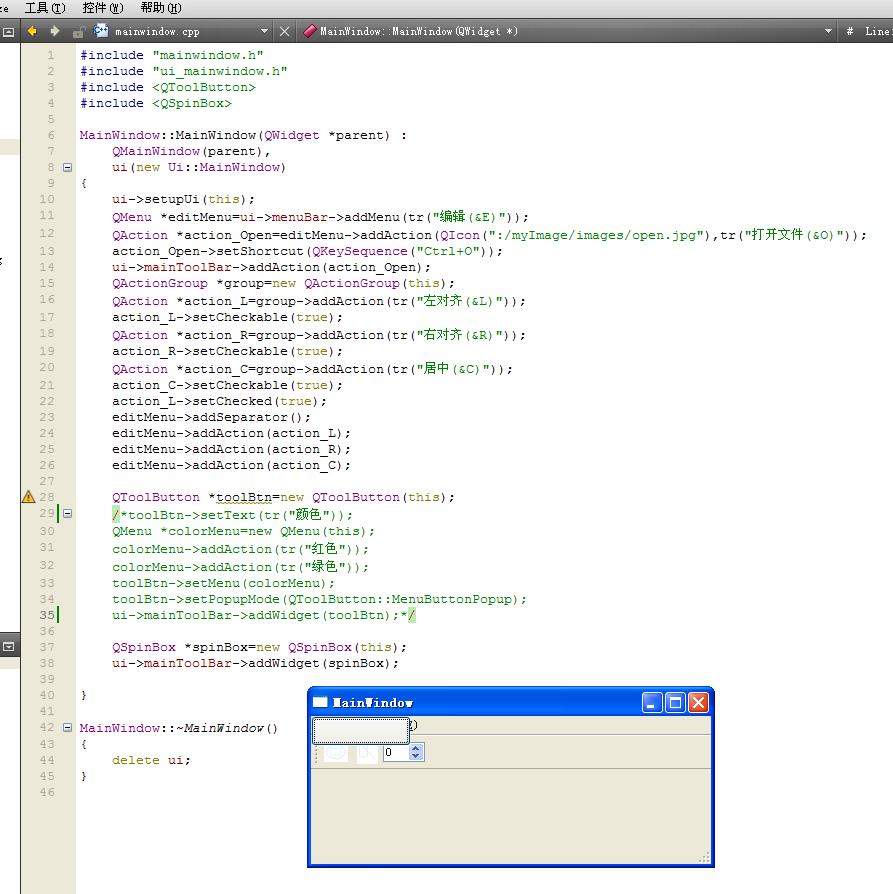Screen dimensions: 893x894
Task: Go back with the yellow left arrow
Action: coord(32,31)
